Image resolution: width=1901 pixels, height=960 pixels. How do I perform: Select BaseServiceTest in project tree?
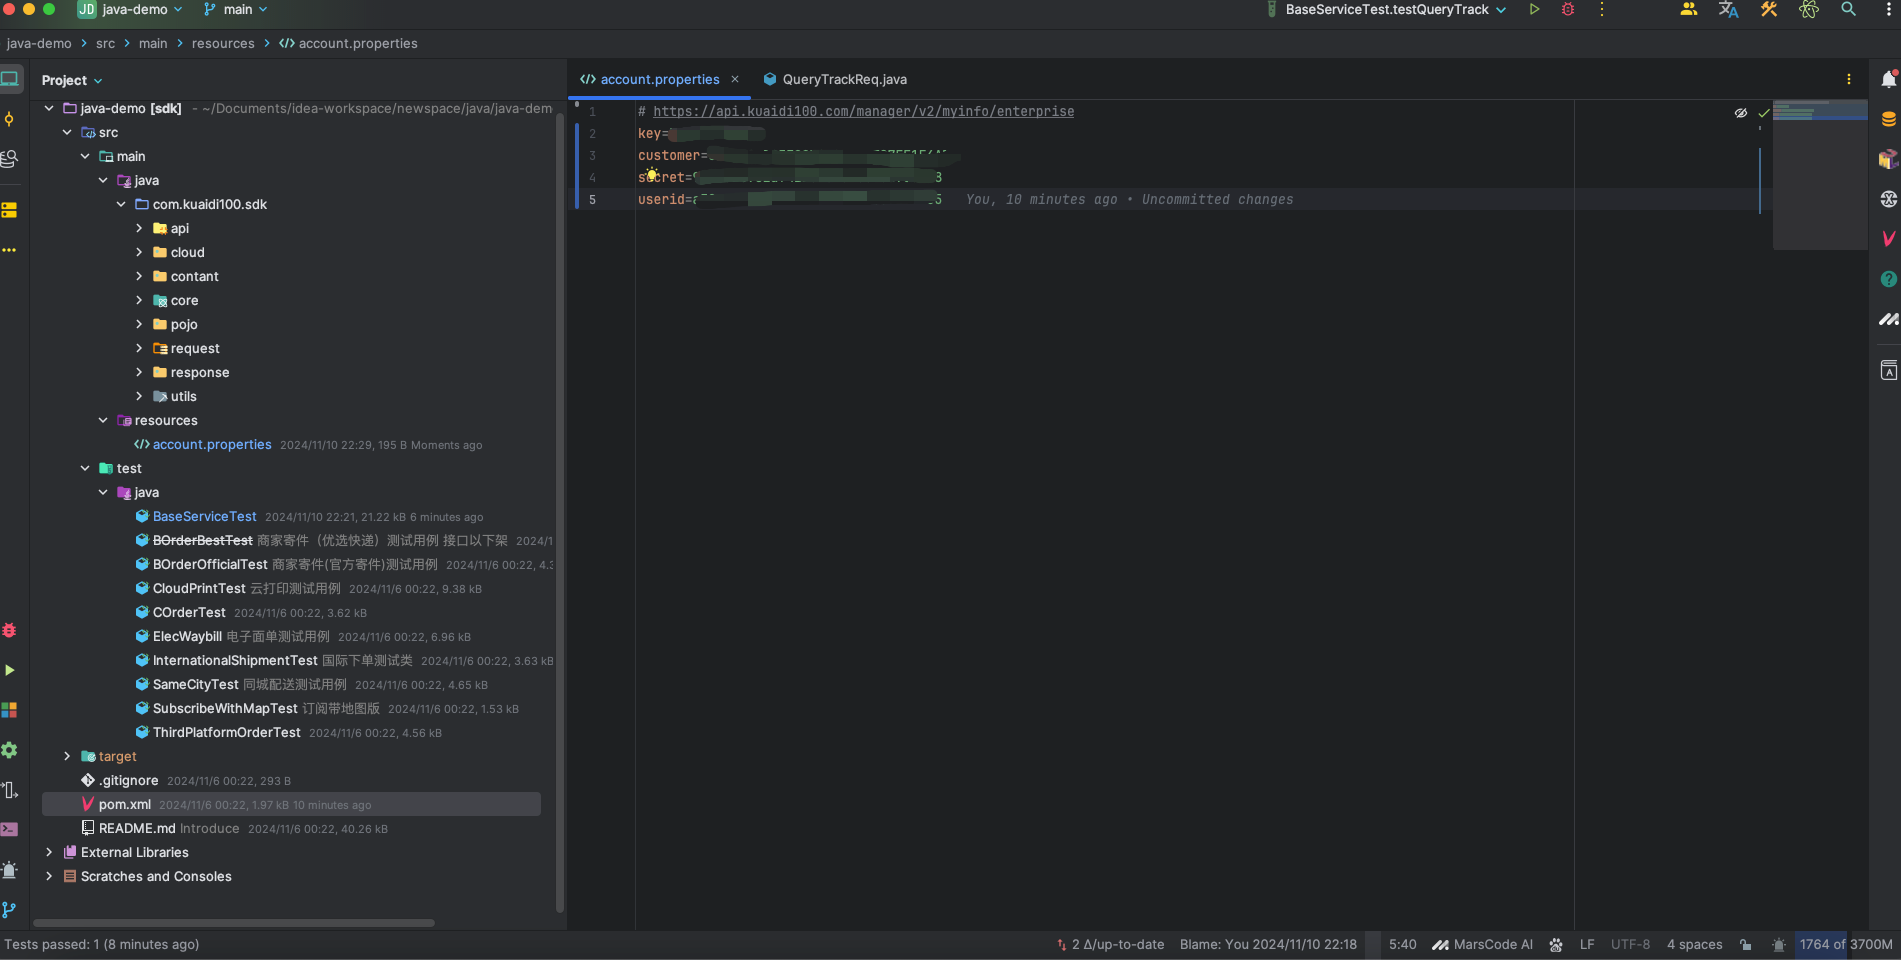click(x=204, y=516)
